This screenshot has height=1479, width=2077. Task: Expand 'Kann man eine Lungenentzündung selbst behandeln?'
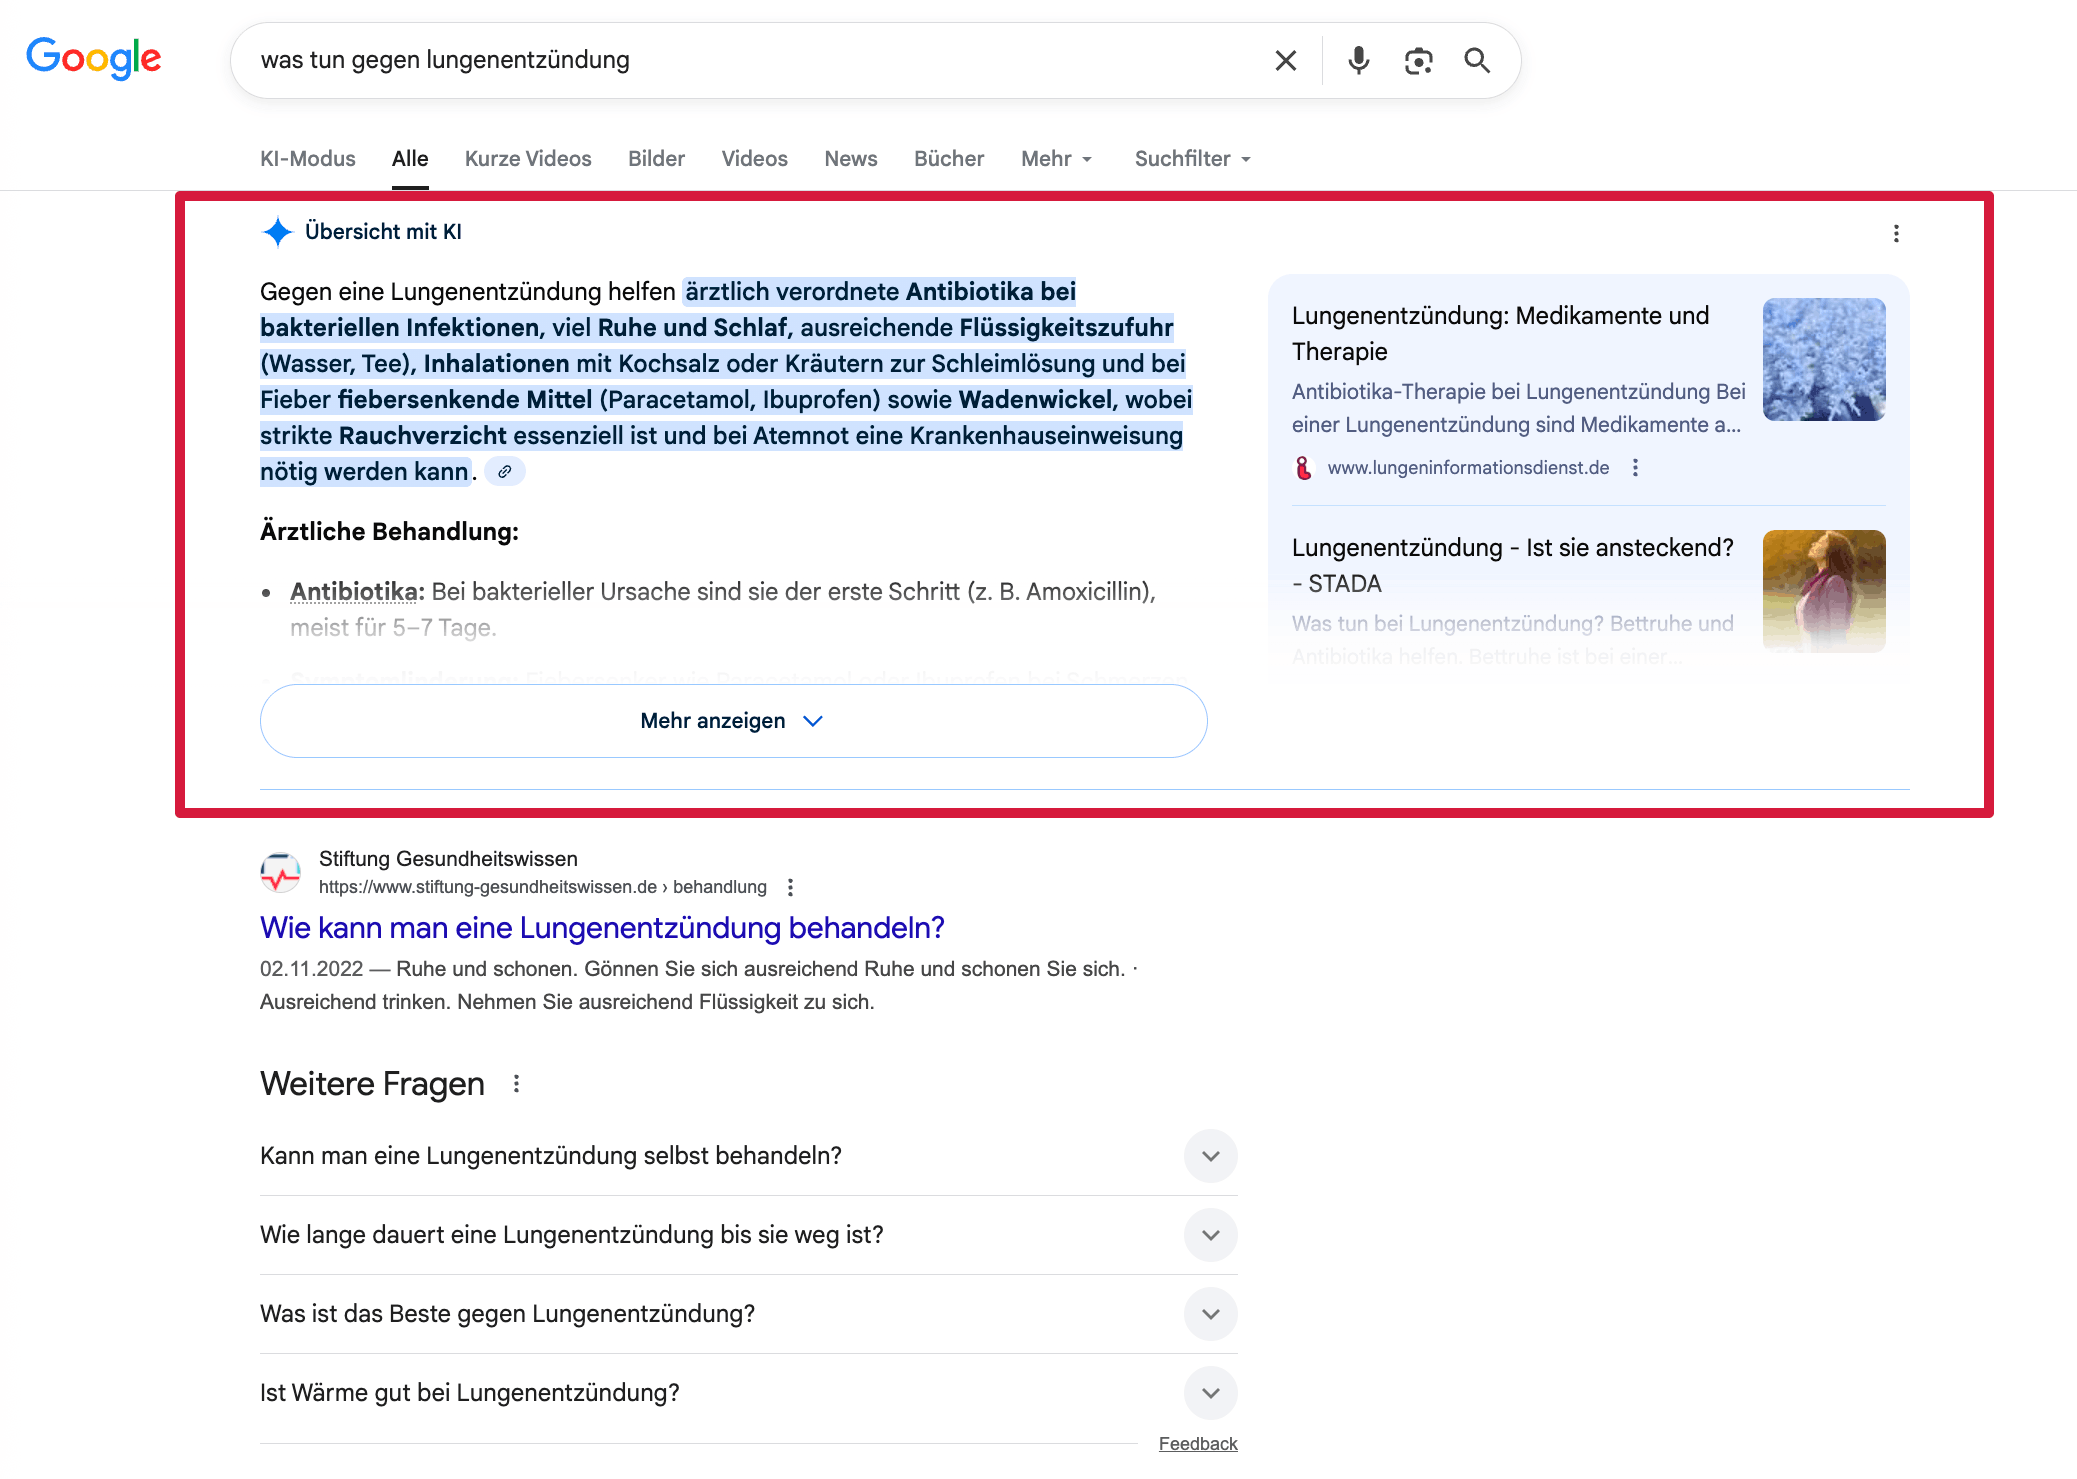click(1210, 1156)
